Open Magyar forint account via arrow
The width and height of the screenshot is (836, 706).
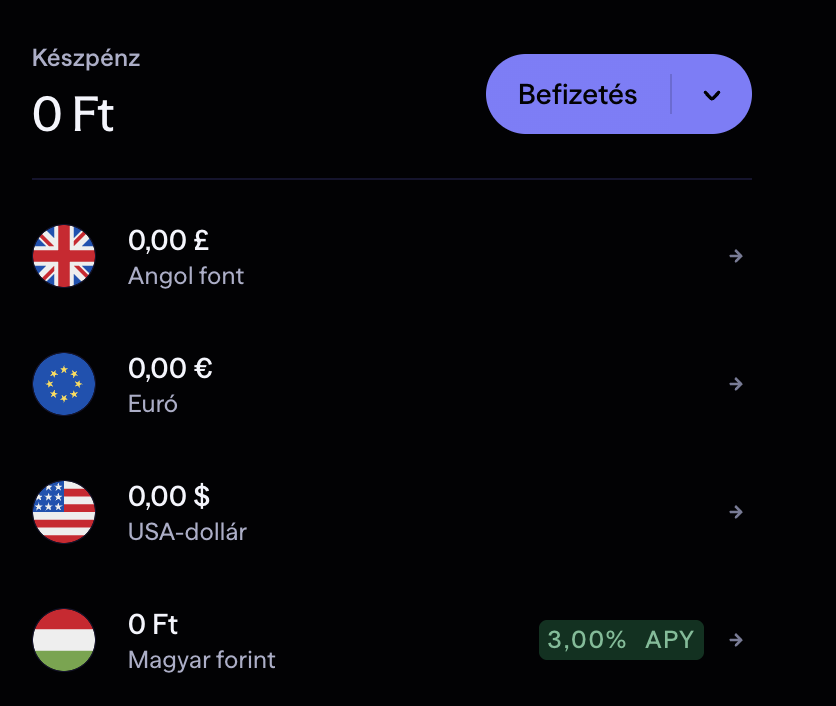pyautogui.click(x=736, y=640)
